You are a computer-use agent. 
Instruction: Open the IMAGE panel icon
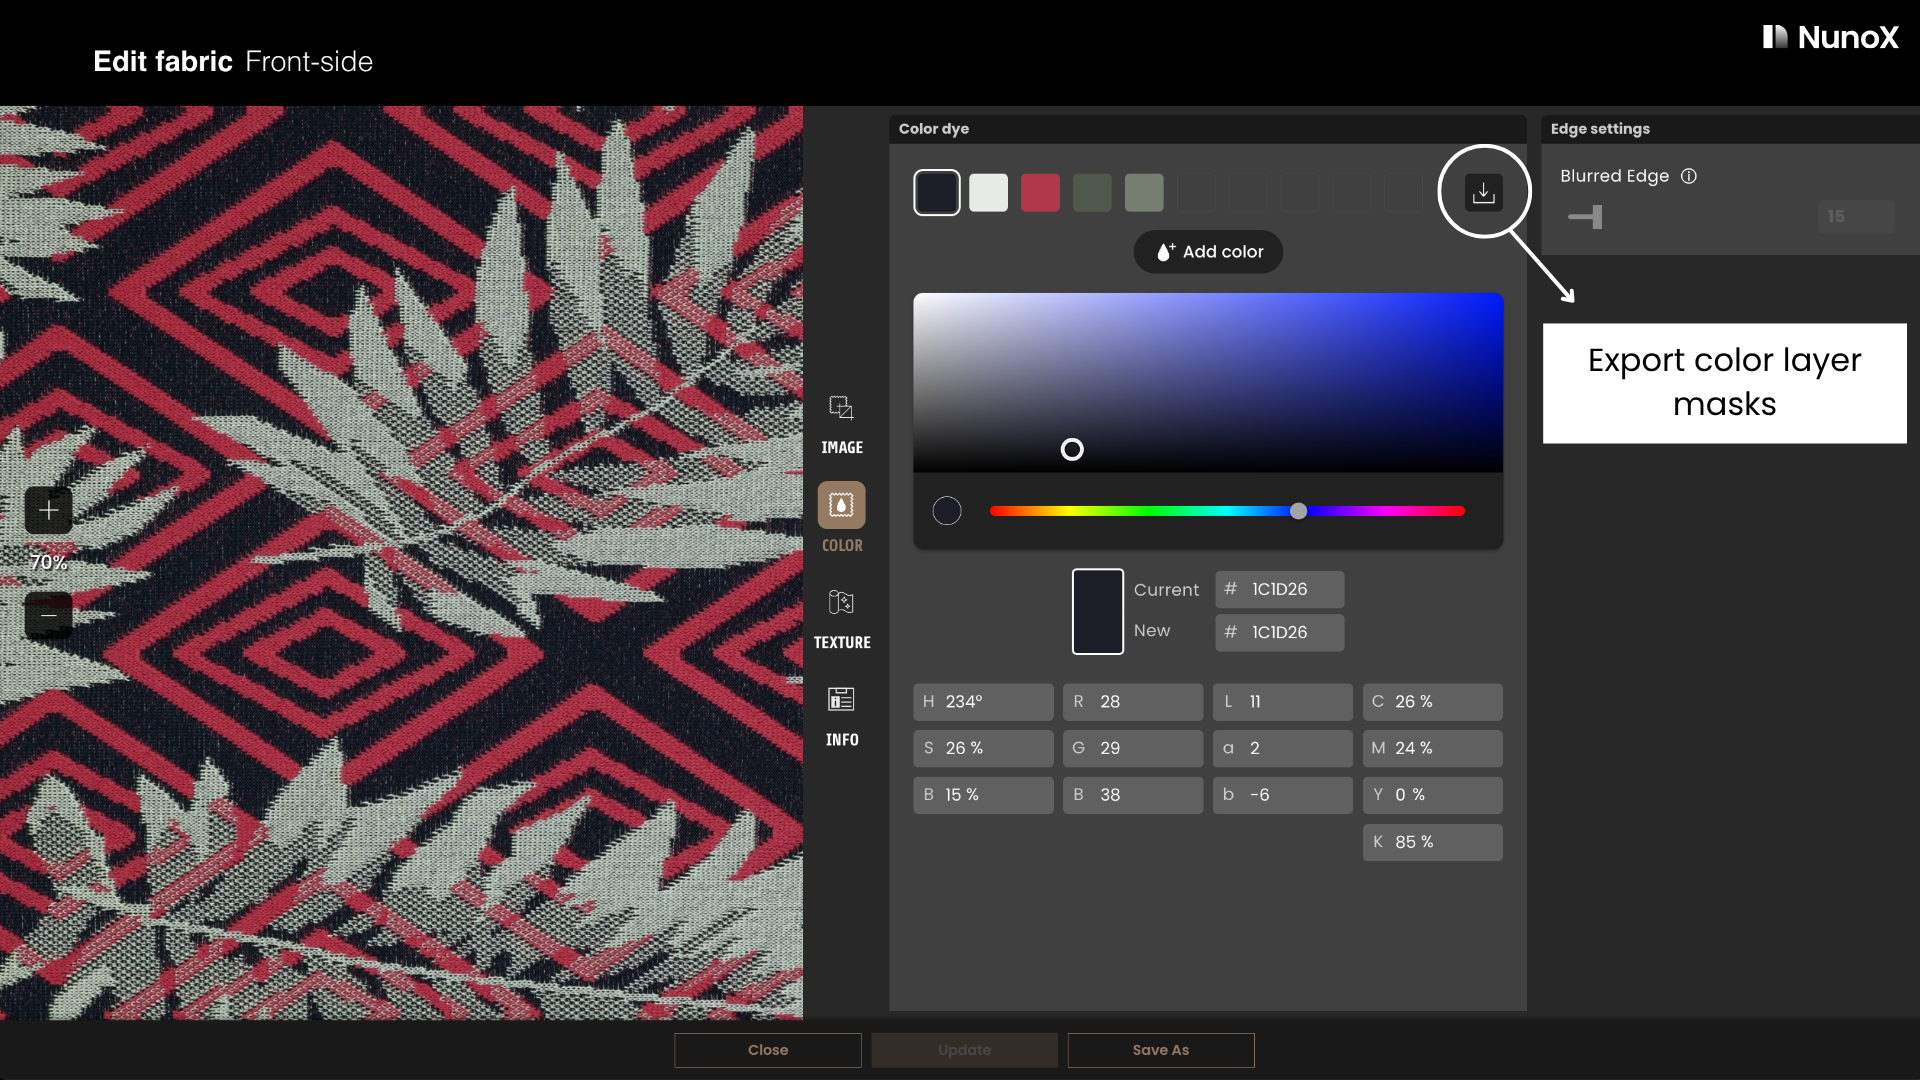tap(841, 408)
